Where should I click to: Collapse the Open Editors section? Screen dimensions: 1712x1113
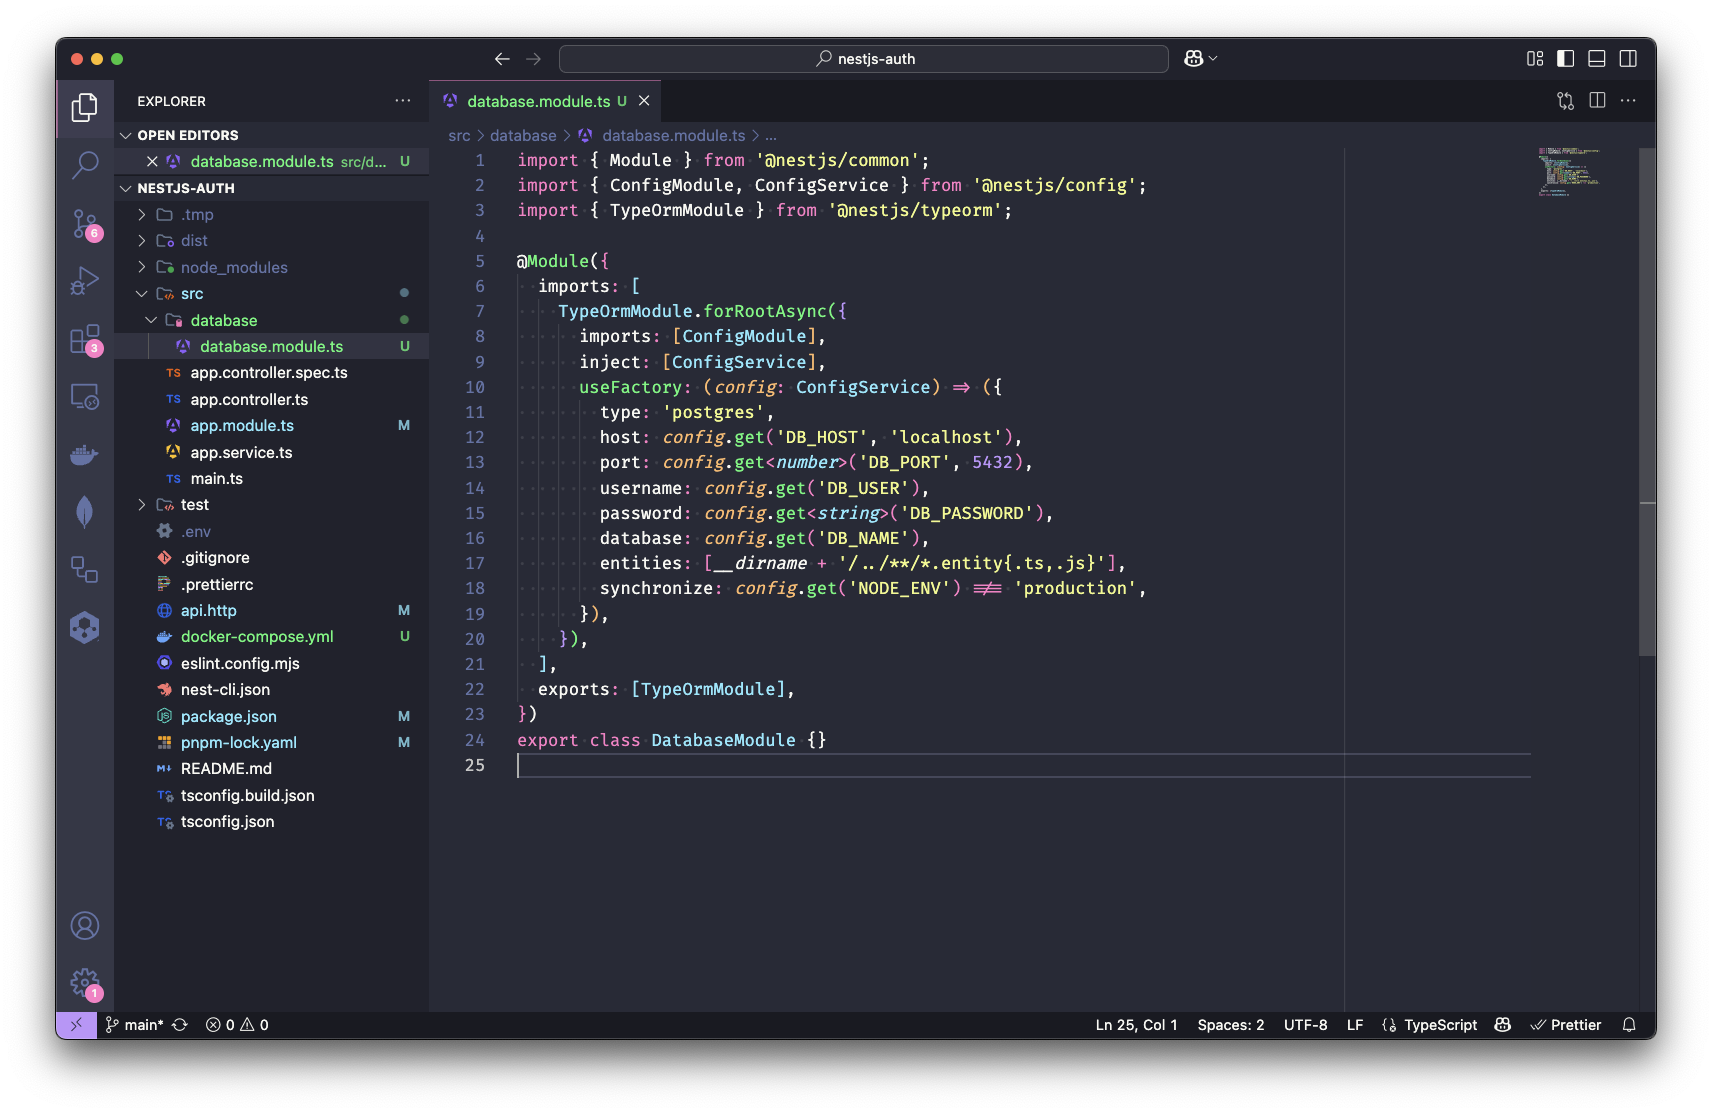click(x=126, y=135)
